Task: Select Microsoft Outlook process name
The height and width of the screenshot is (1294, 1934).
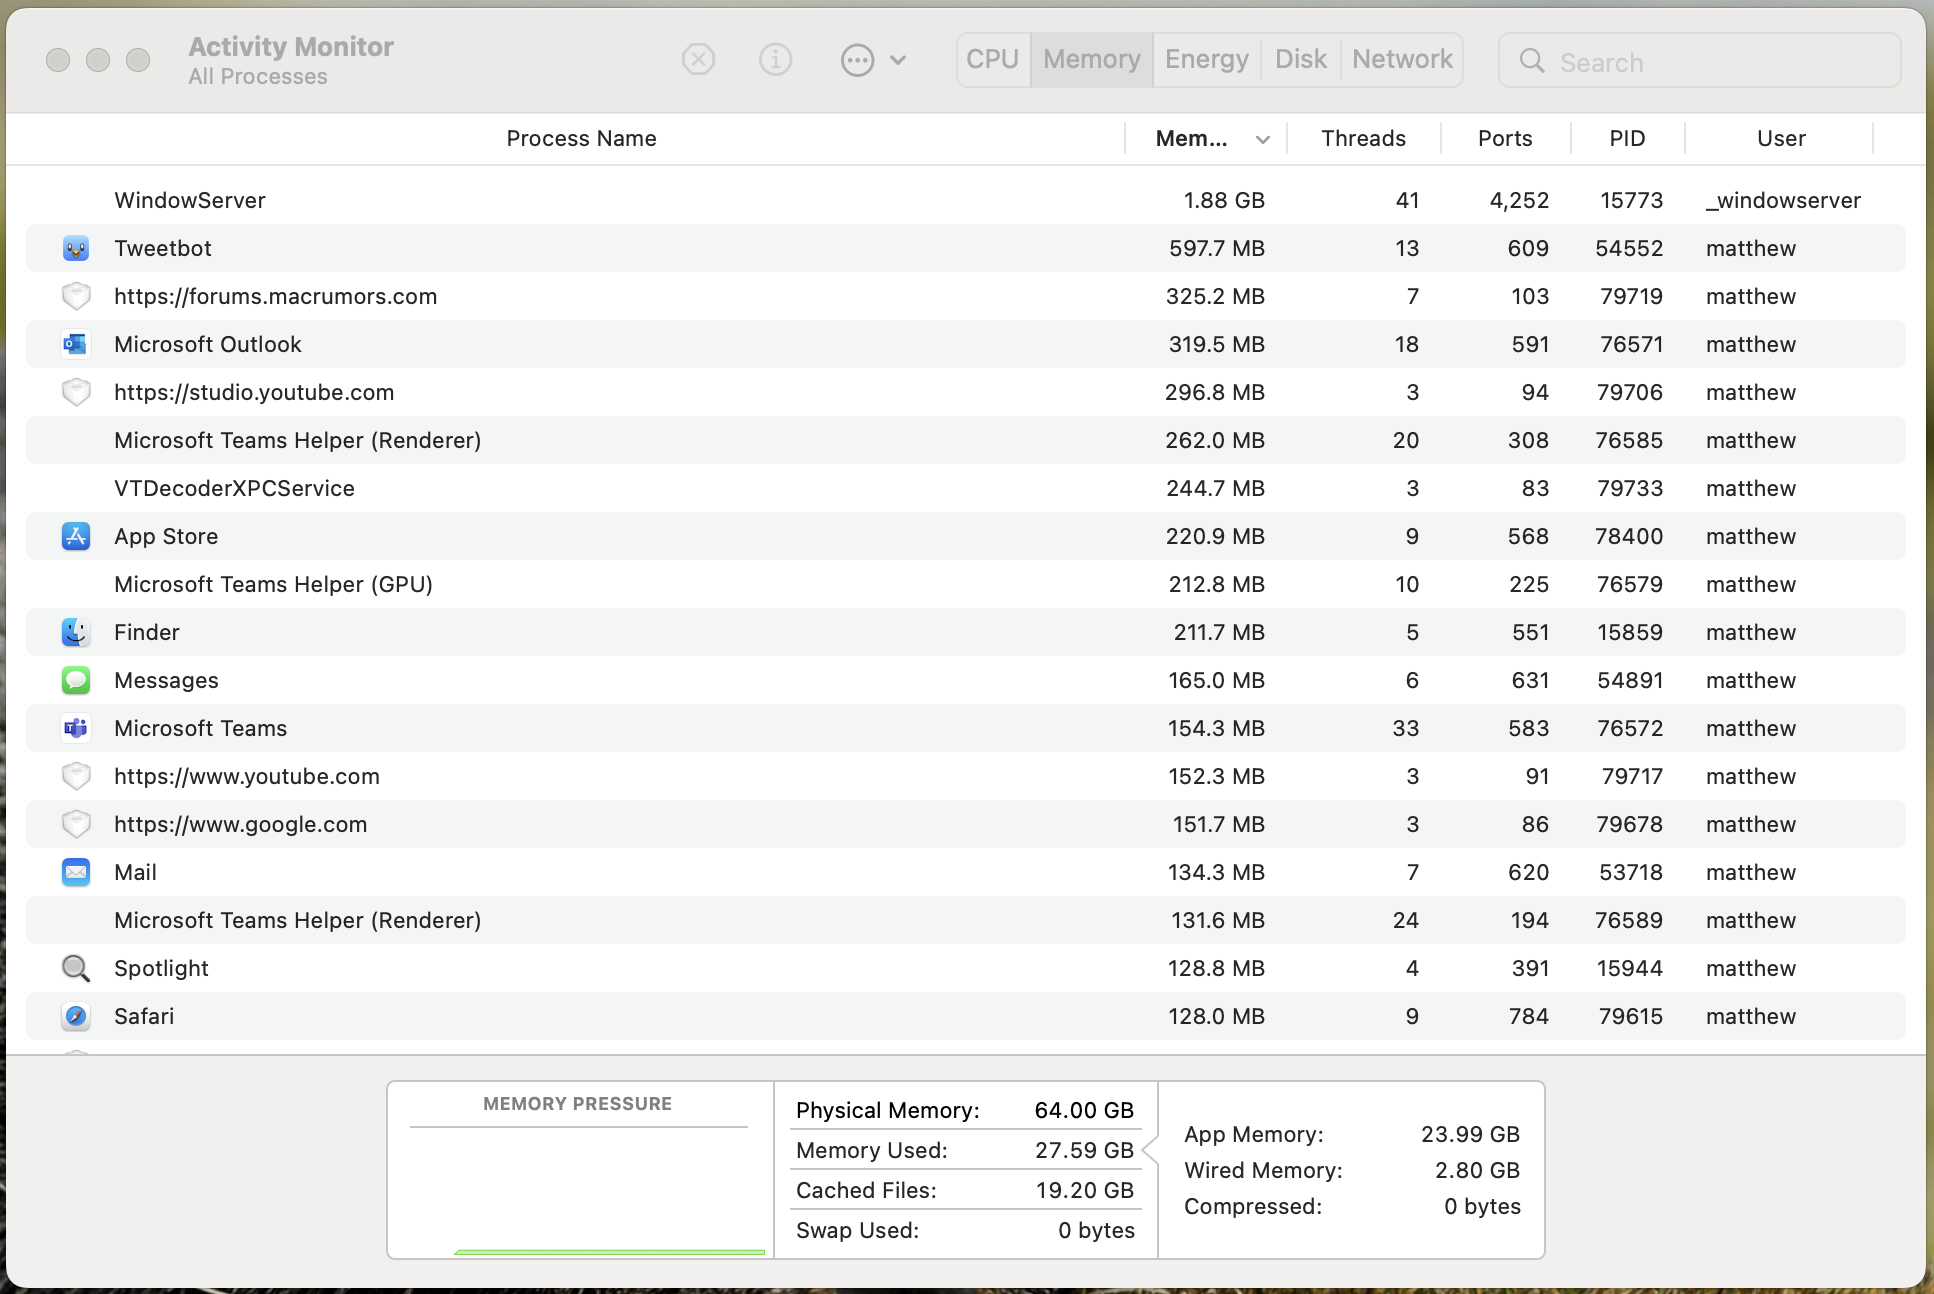Action: 208,344
